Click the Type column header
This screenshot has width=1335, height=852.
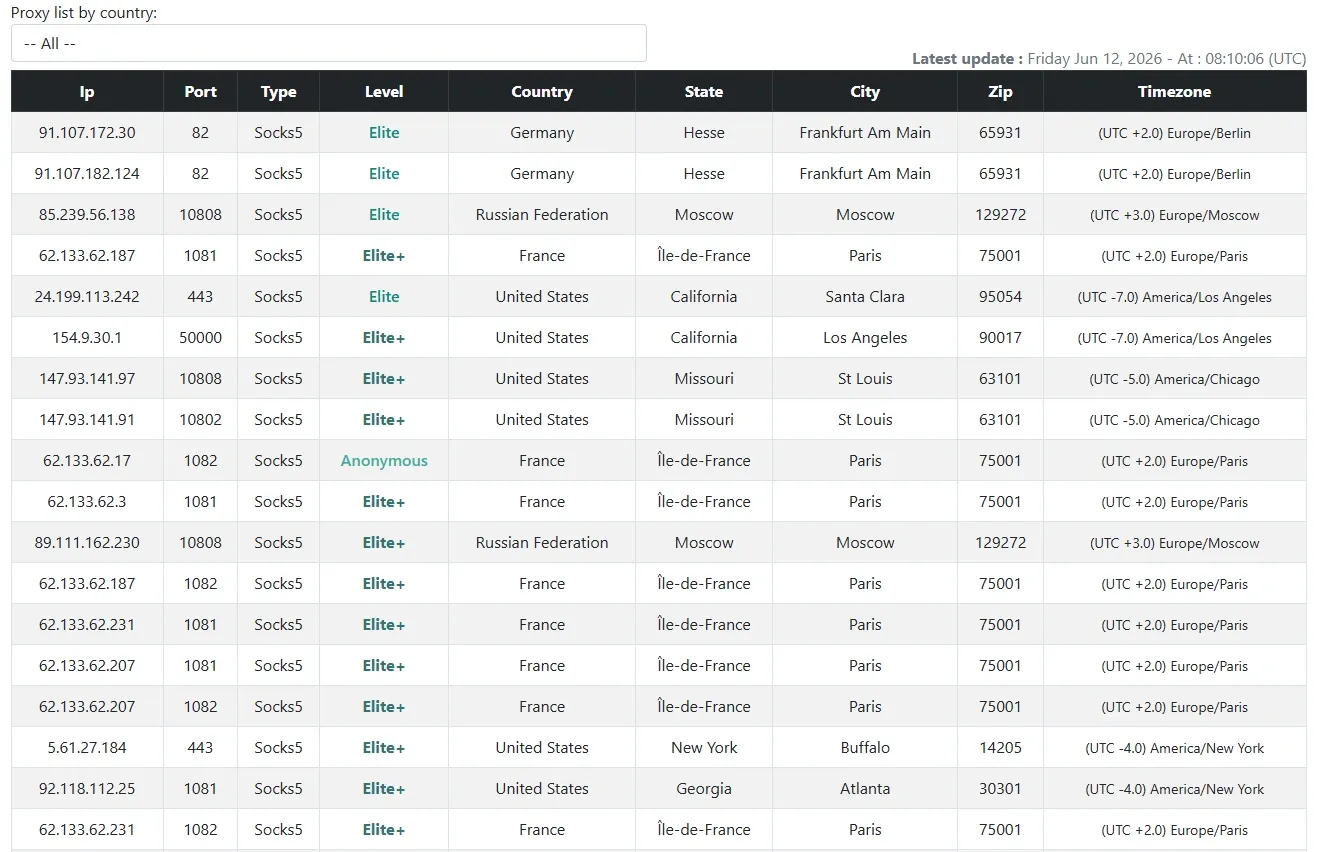pos(278,91)
